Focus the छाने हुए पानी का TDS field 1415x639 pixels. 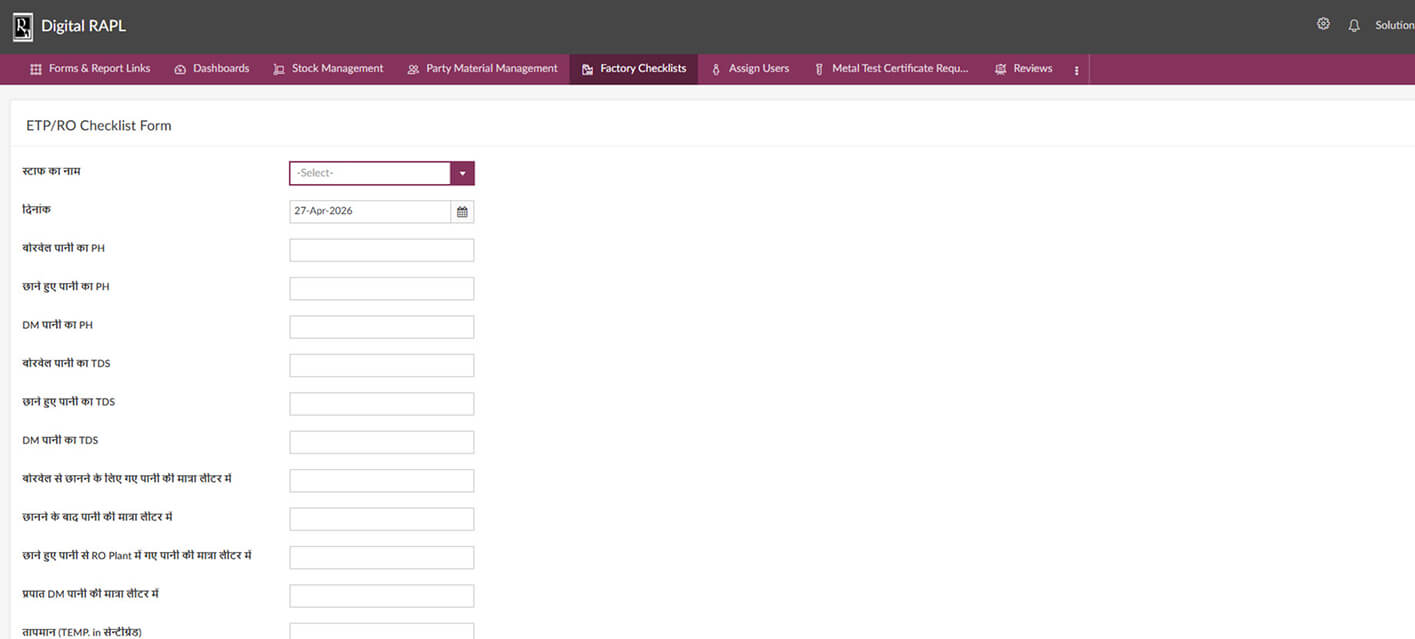click(382, 404)
